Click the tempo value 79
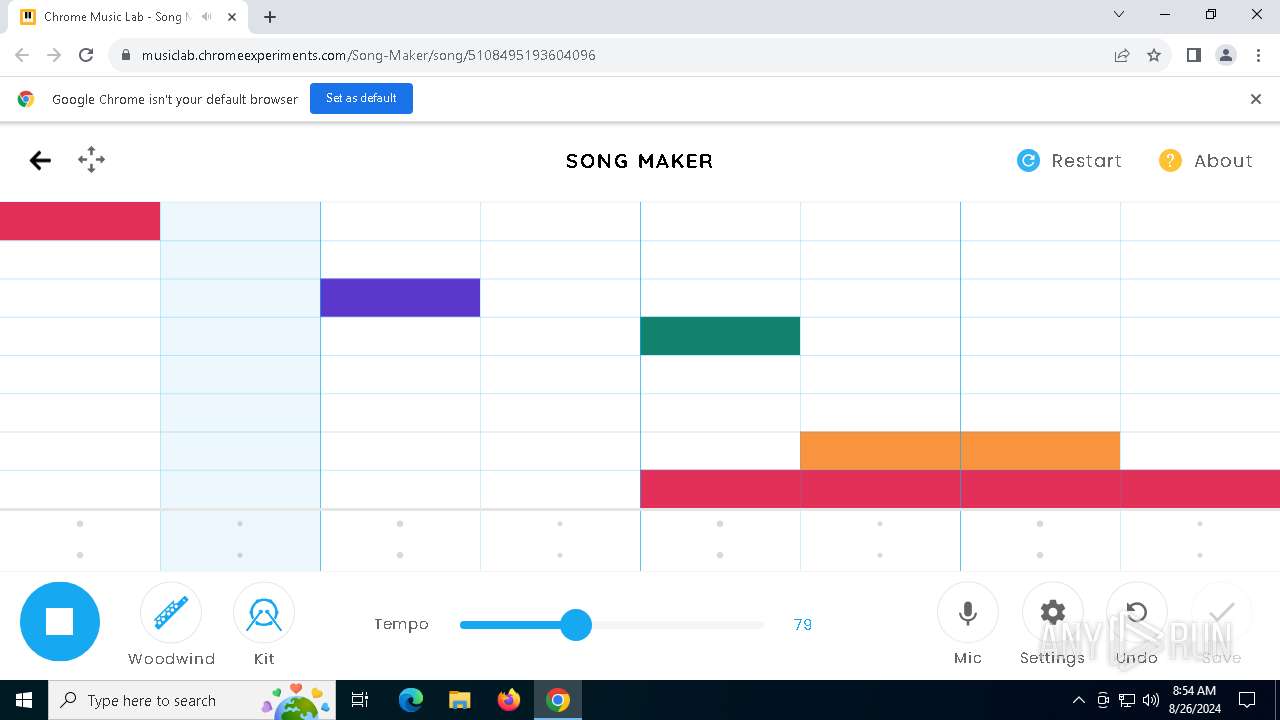This screenshot has width=1280, height=720. [803, 625]
